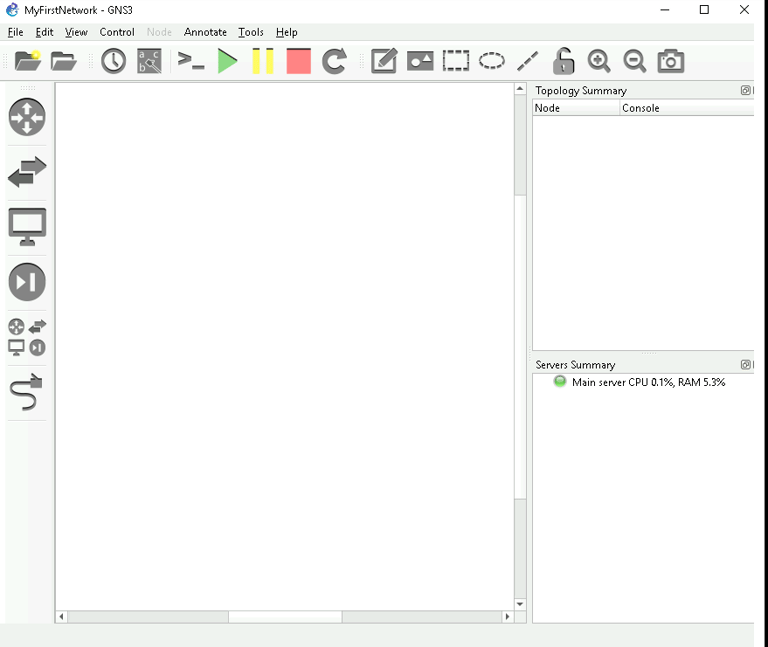Reload all nodes icon

[x=335, y=61]
